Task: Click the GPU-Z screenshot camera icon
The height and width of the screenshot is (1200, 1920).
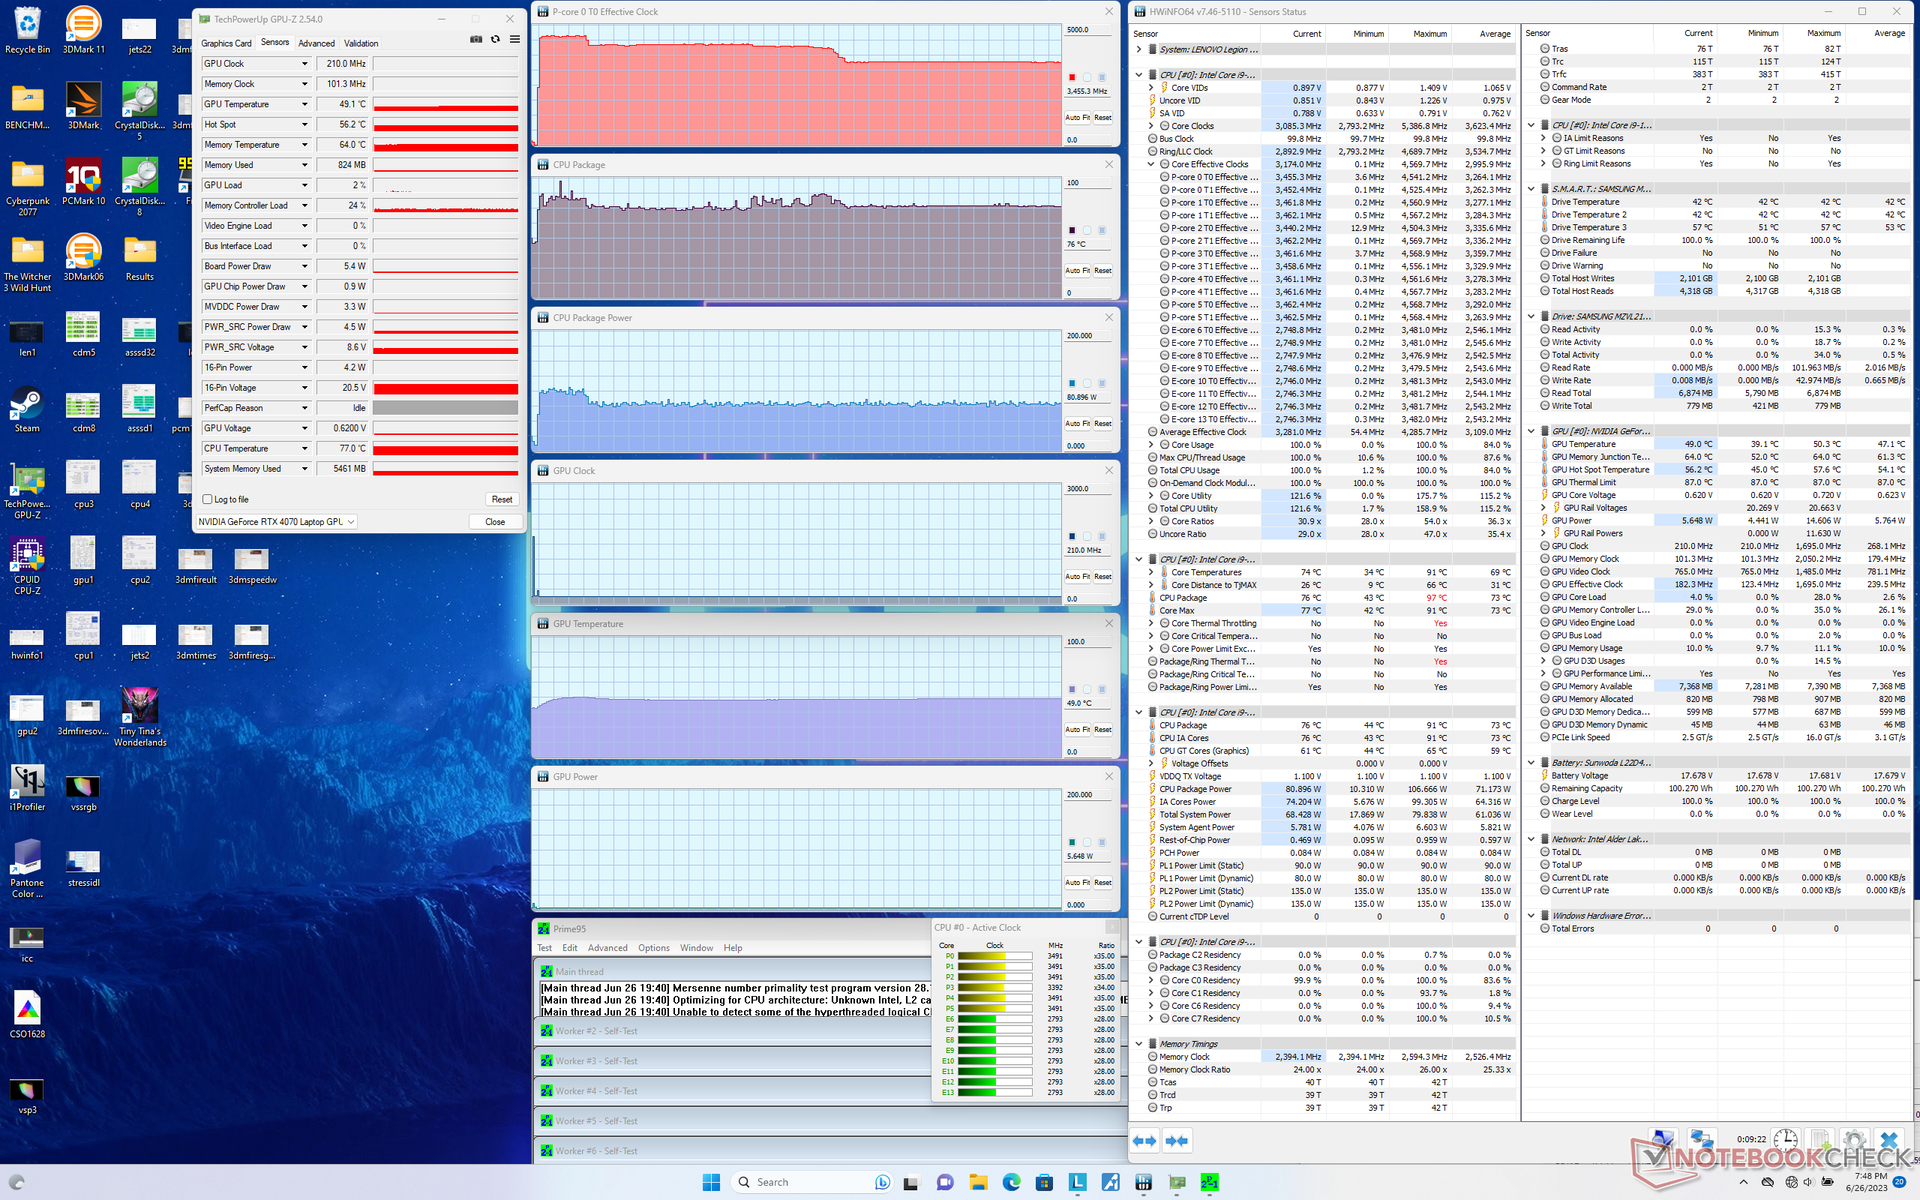Action: point(476,40)
